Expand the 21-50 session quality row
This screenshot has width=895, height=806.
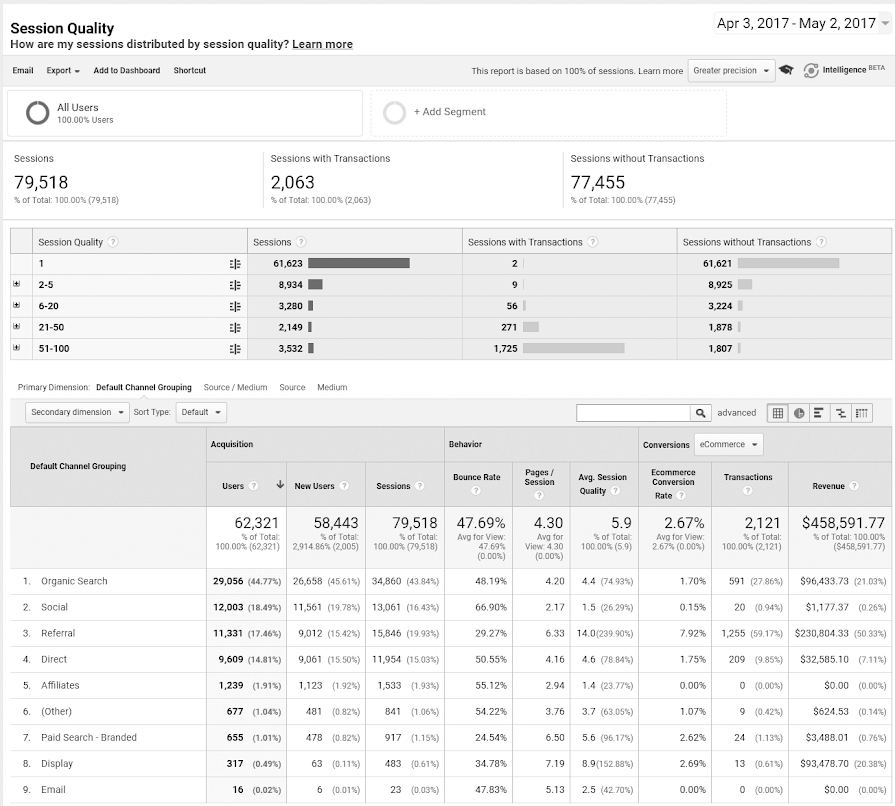click(x=17, y=327)
